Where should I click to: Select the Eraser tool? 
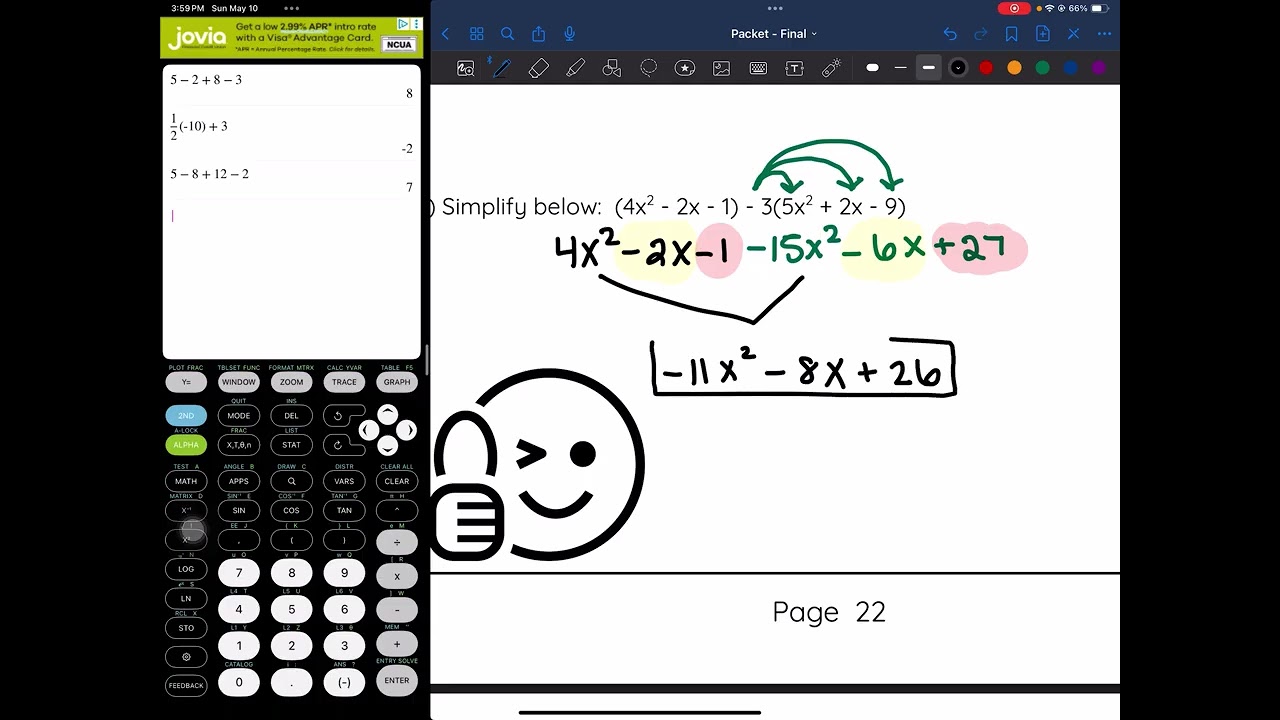pos(538,68)
